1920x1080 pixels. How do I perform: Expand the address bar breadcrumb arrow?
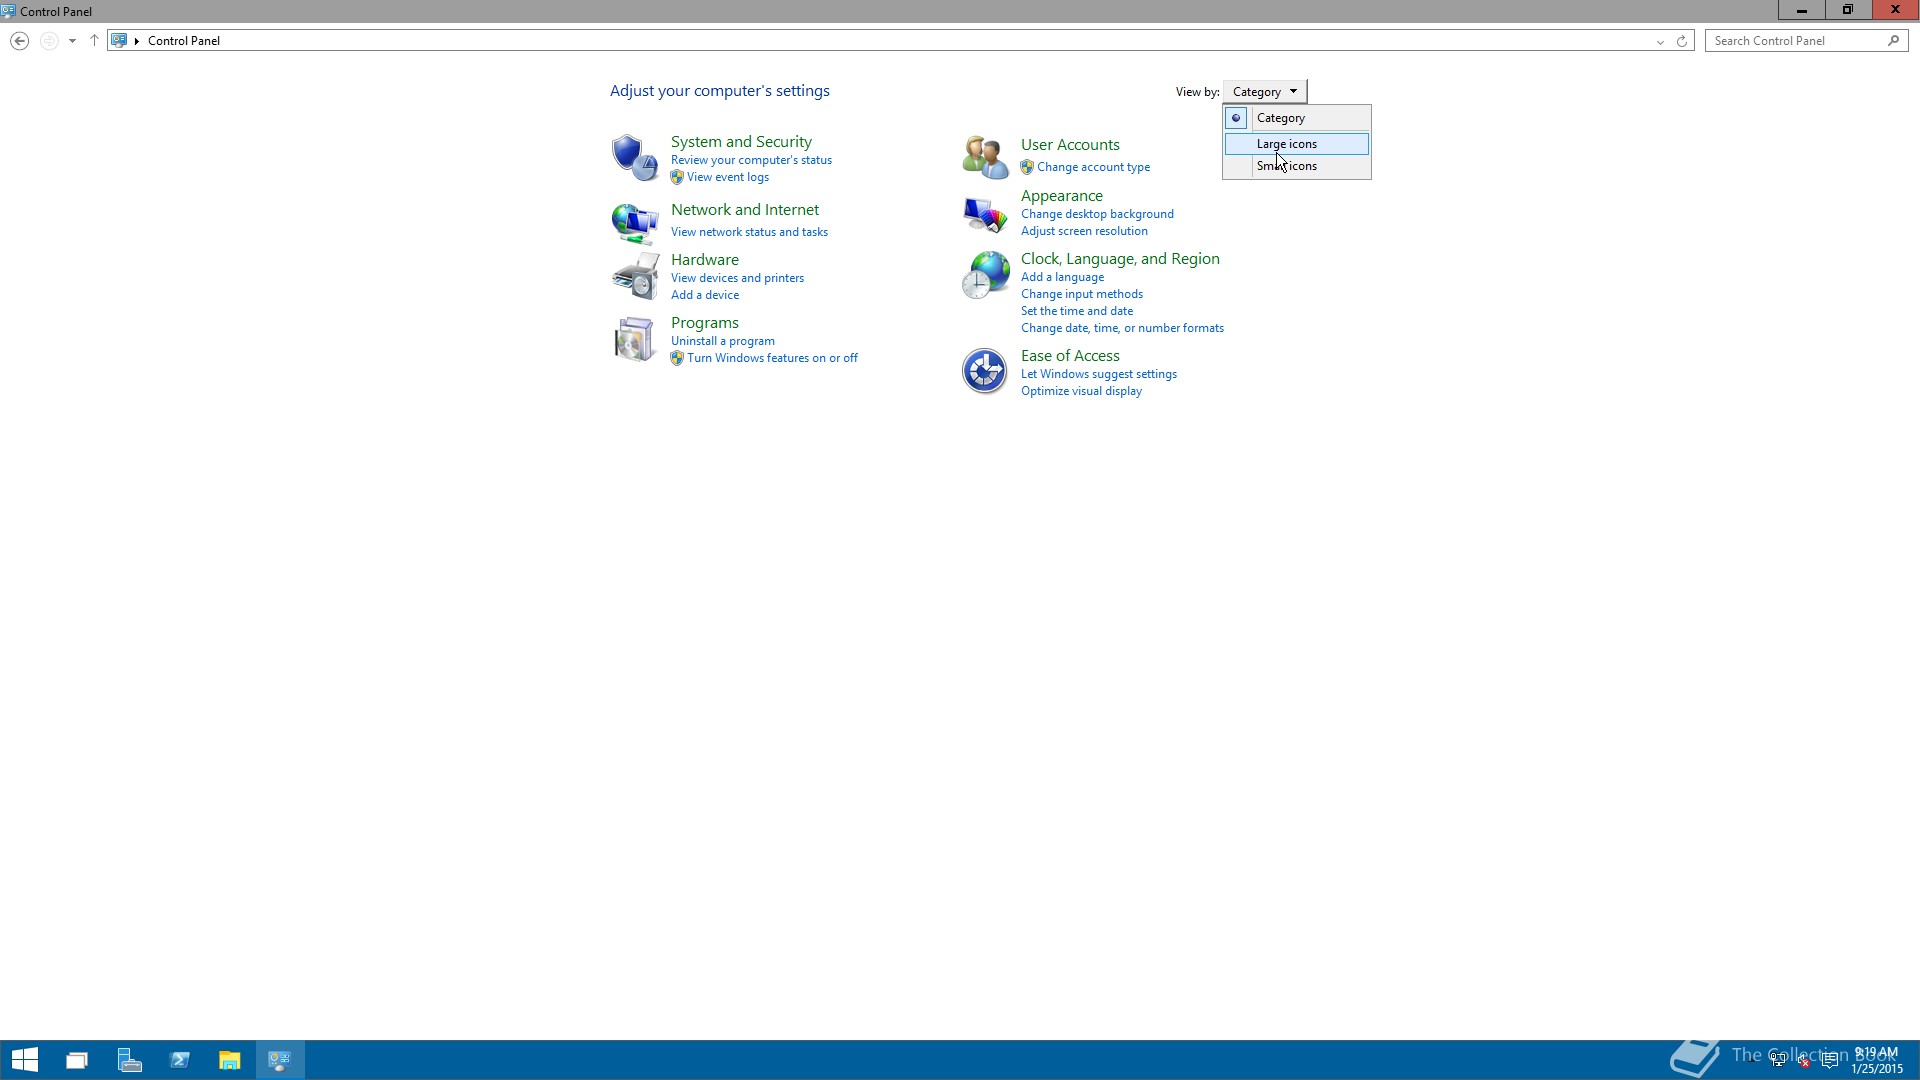tap(137, 41)
